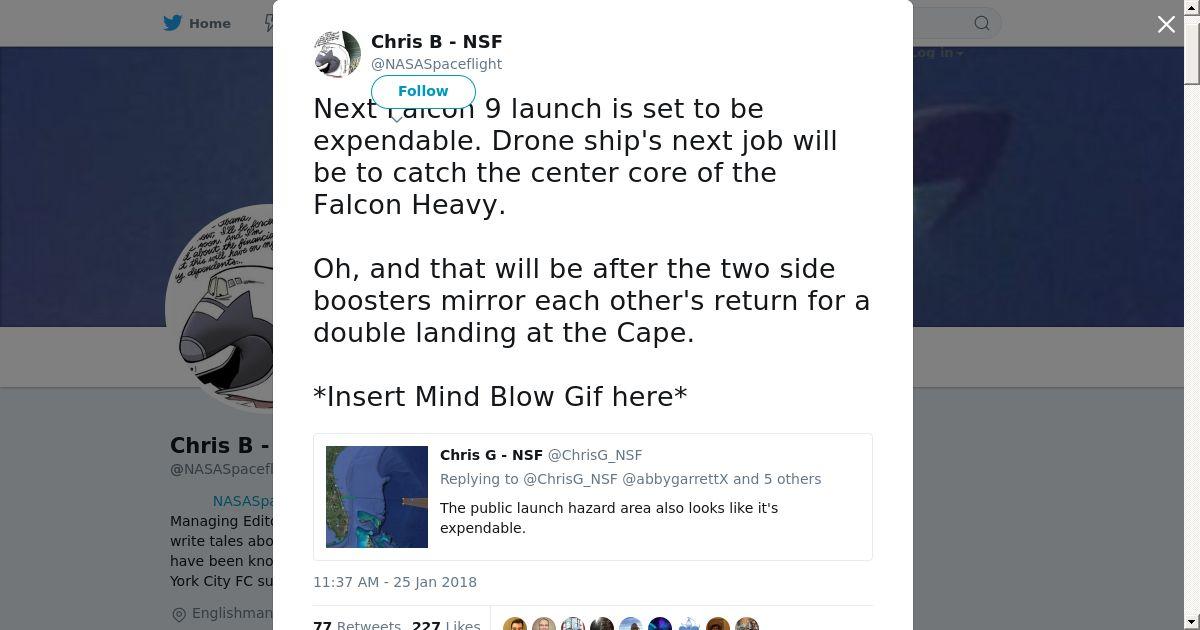Image resolution: width=1200 pixels, height=630 pixels.
Task: Click the last liker avatar in row
Action: [747, 624]
